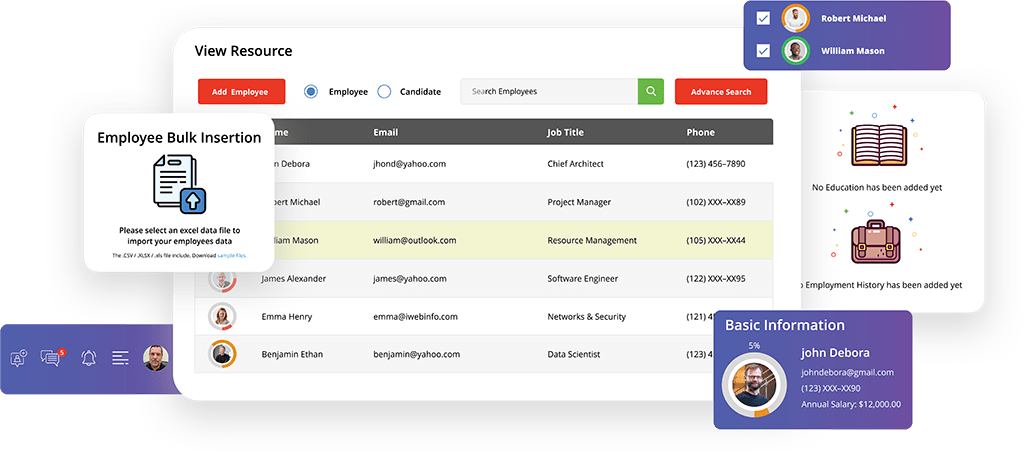
Task: Click the Search Employees input field
Action: pyautogui.click(x=549, y=91)
